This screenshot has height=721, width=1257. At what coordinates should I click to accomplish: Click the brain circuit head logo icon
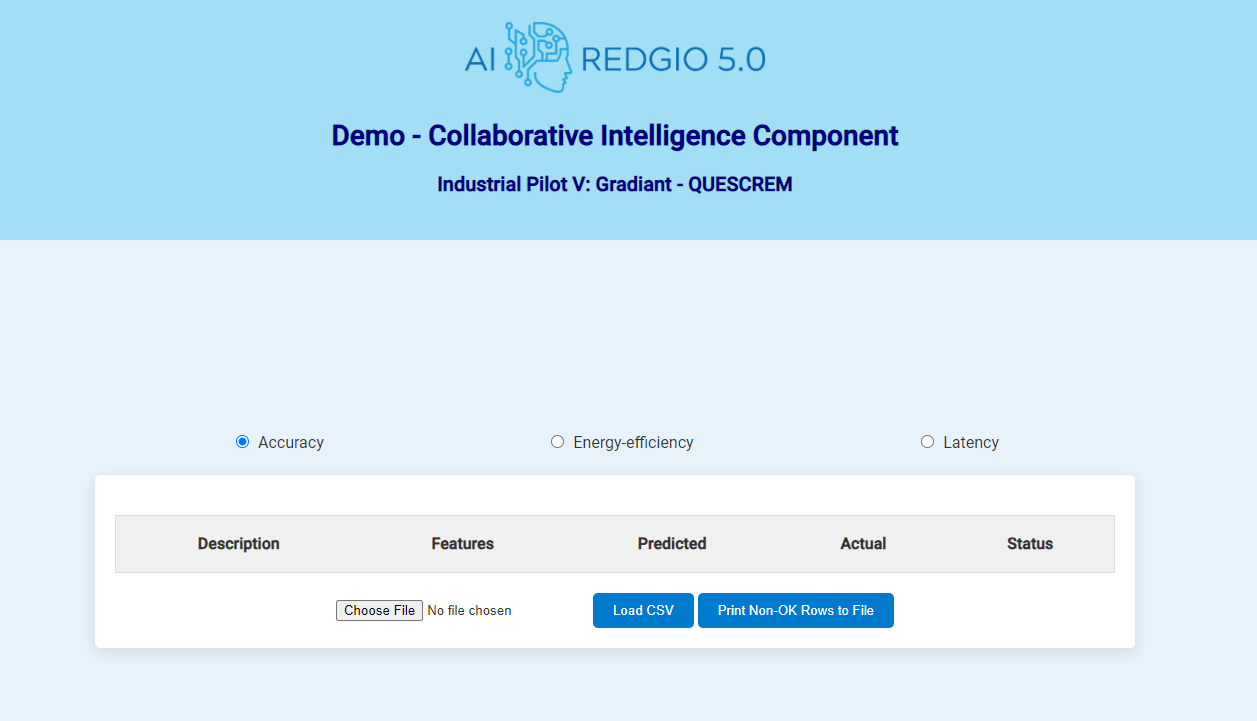coord(538,58)
